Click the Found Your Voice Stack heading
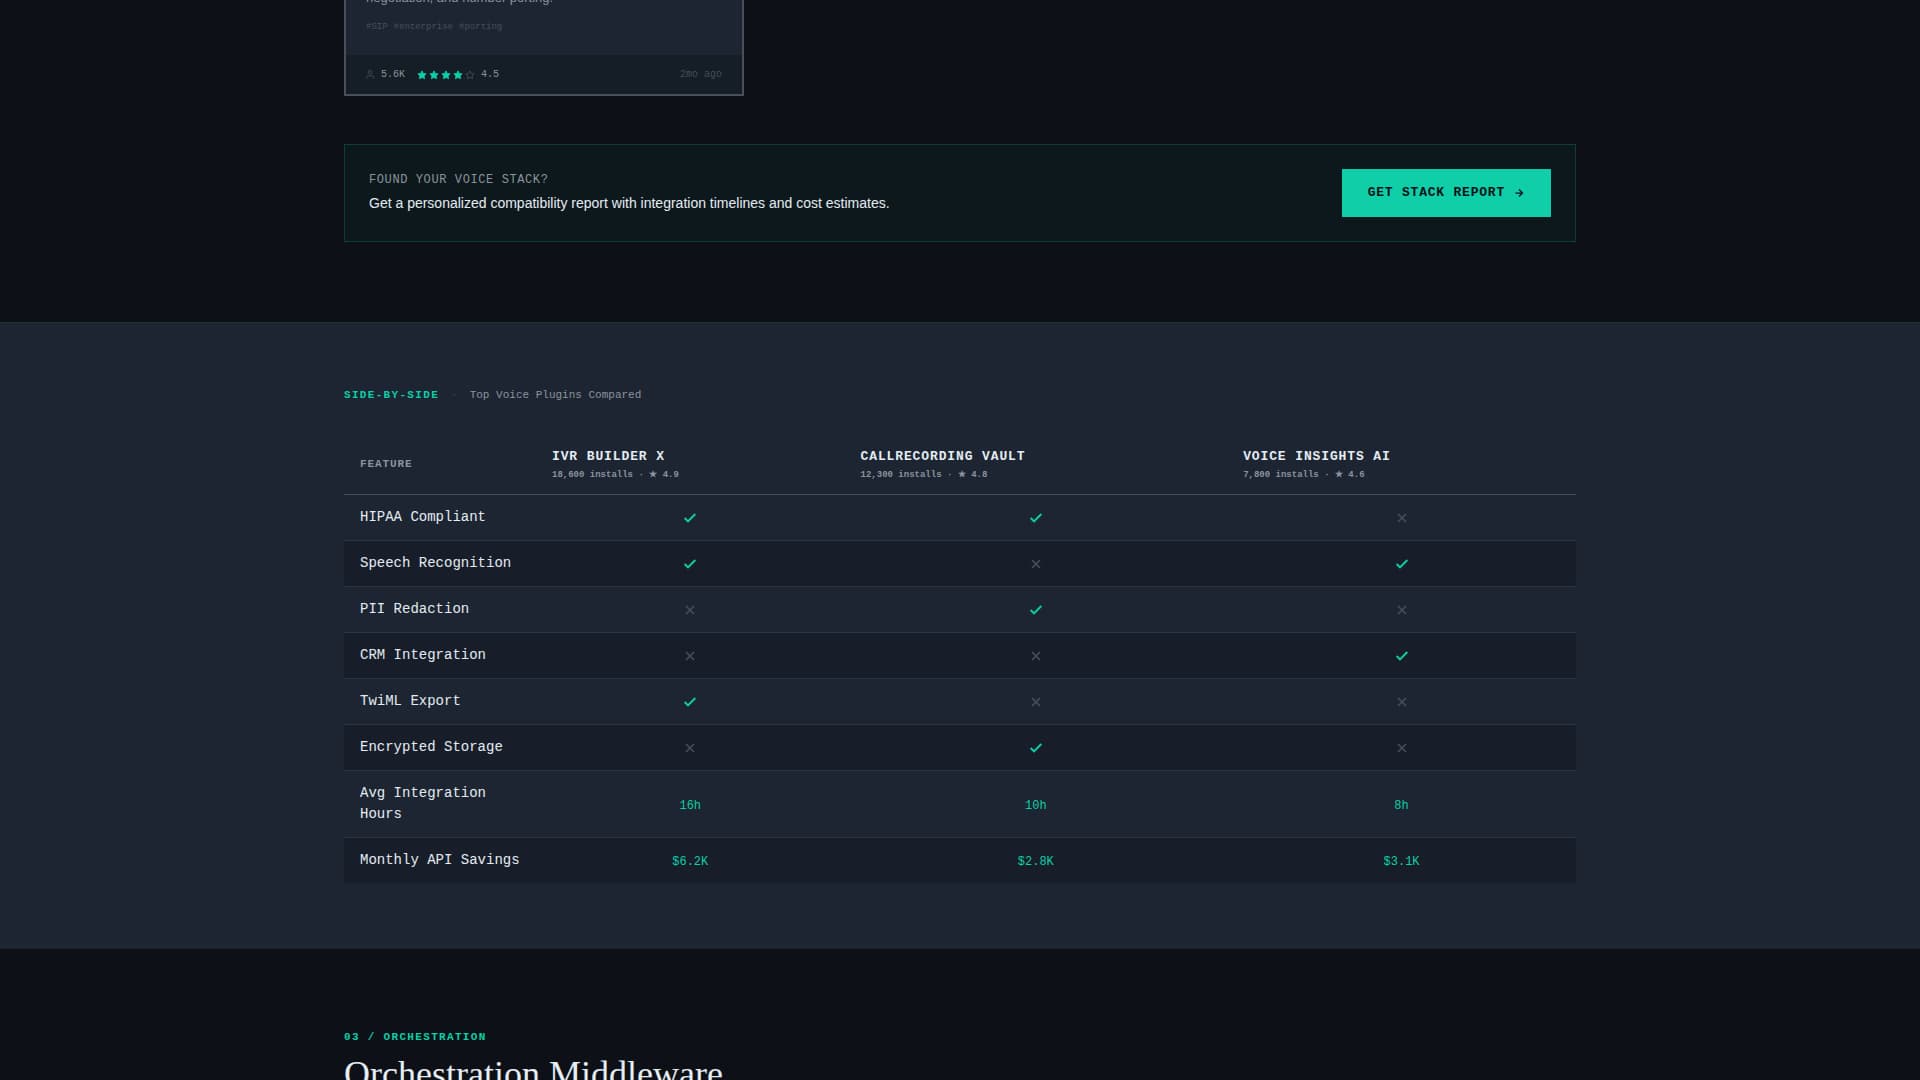Viewport: 1920px width, 1080px height. (x=458, y=179)
